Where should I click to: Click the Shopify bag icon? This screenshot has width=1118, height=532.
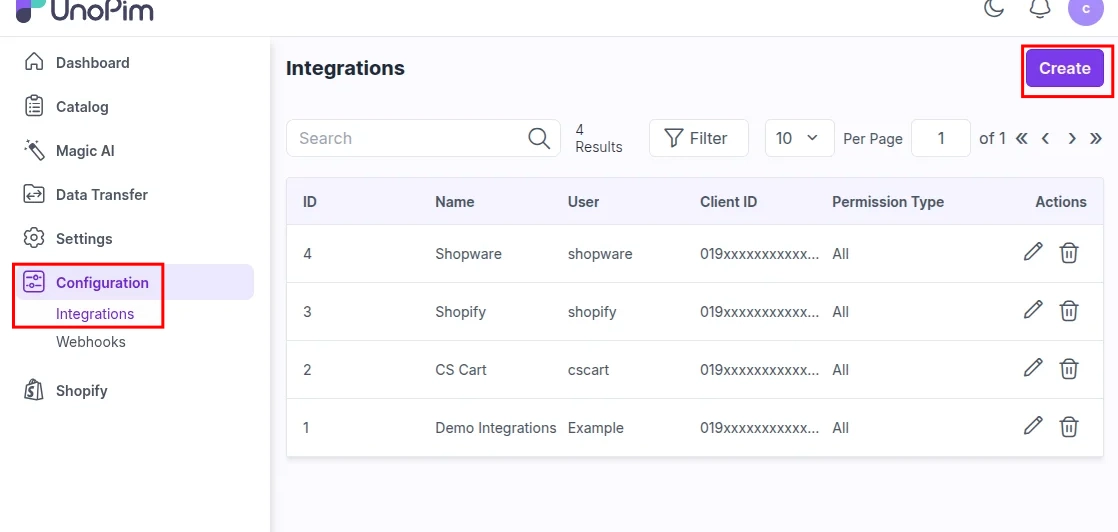tap(34, 390)
